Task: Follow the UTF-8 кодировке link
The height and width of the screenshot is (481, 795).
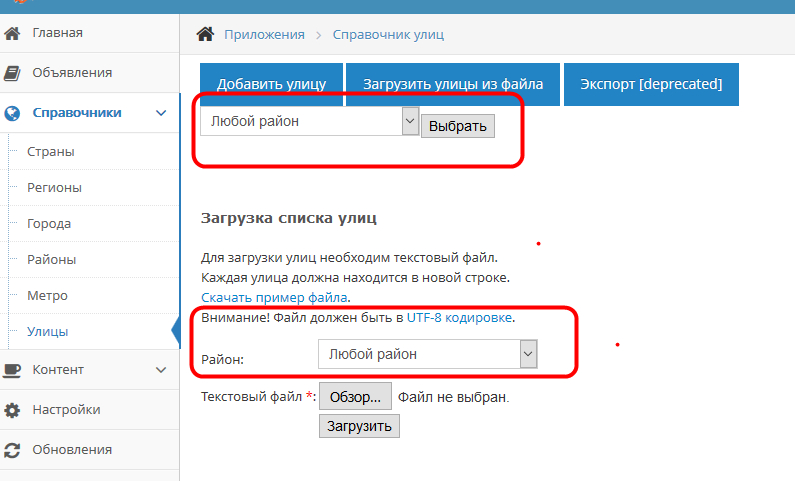Action: tap(459, 318)
